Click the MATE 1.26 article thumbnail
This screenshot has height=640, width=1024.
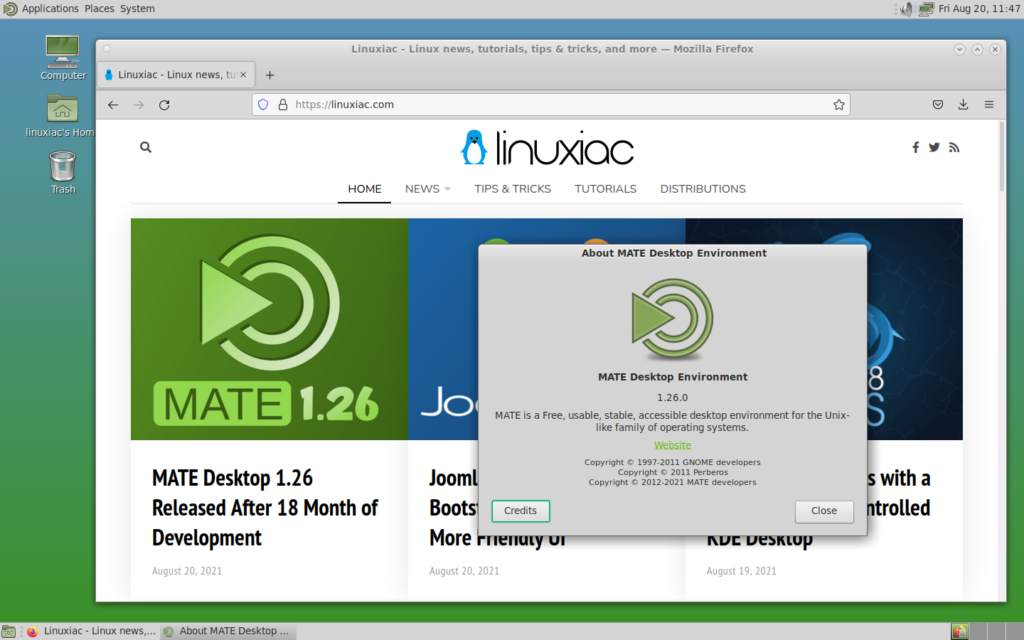tap(269, 329)
